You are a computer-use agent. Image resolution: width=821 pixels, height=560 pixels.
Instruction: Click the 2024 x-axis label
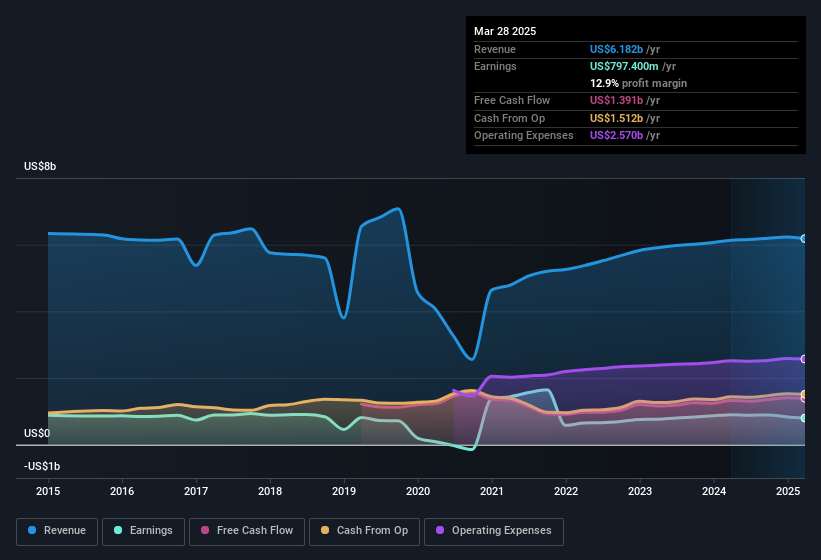(x=714, y=491)
